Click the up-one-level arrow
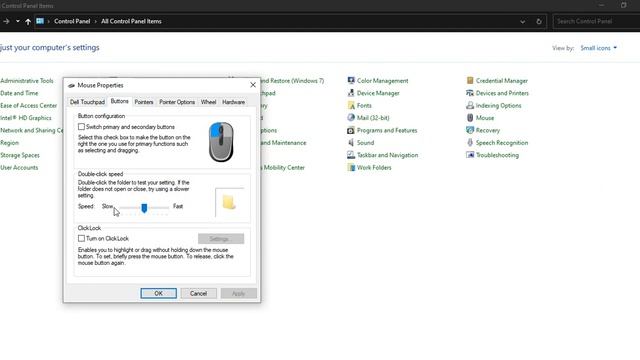The image size is (640, 360). pyautogui.click(x=28, y=21)
